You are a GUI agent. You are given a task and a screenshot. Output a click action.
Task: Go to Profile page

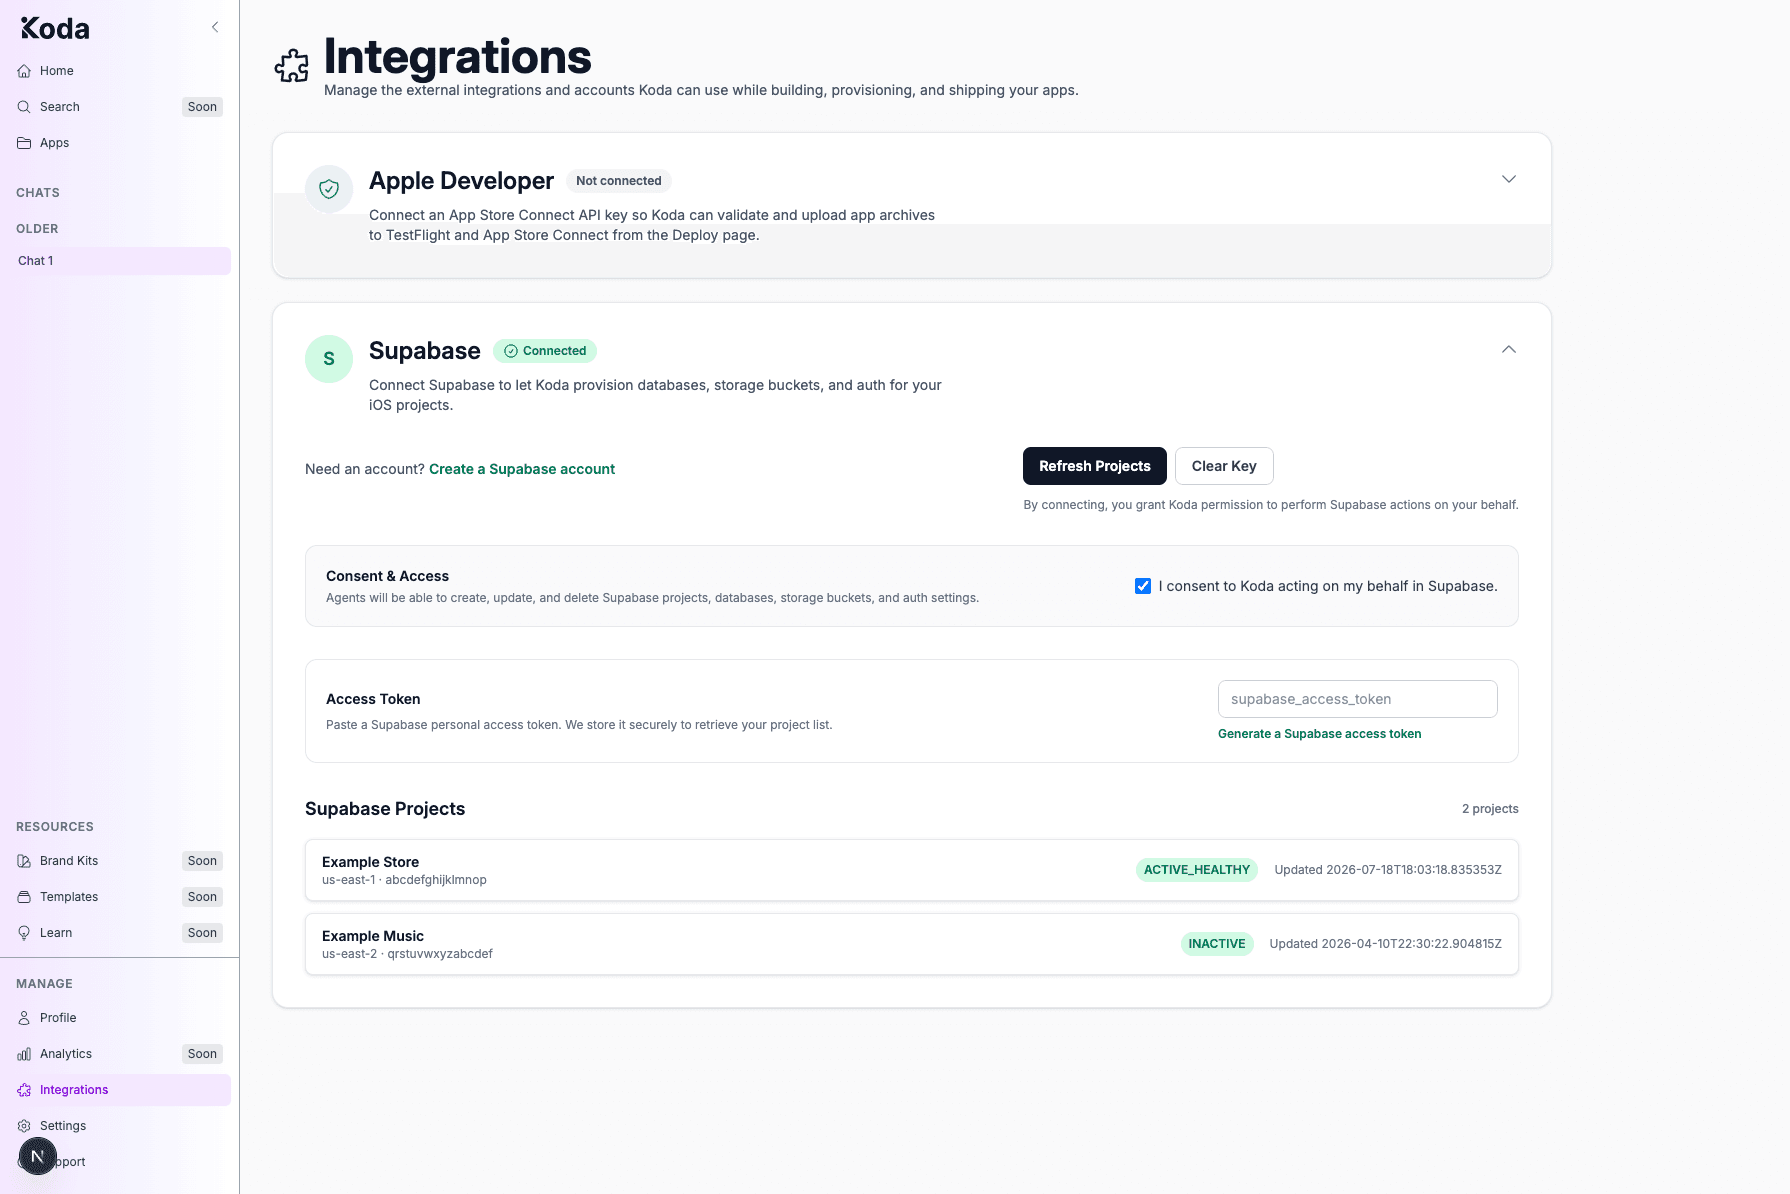click(119, 1018)
